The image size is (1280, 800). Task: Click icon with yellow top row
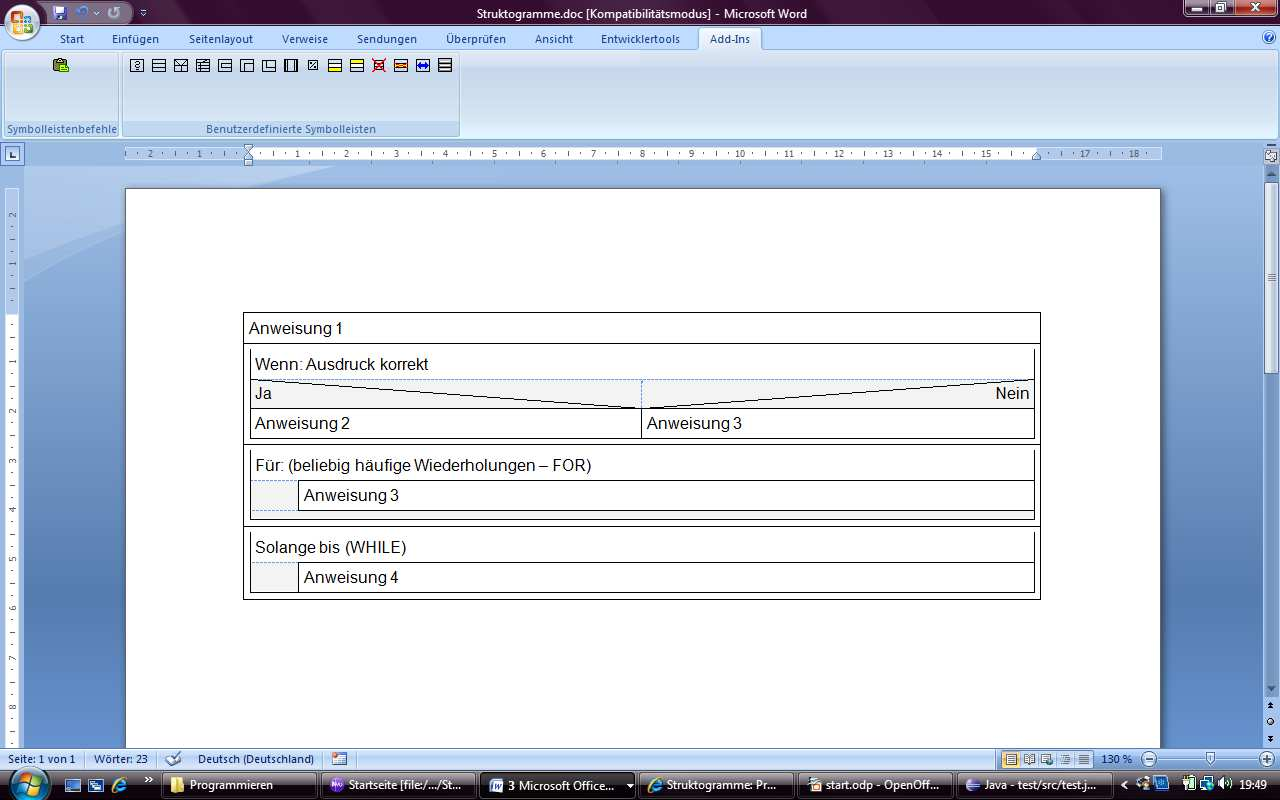pyautogui.click(x=357, y=66)
